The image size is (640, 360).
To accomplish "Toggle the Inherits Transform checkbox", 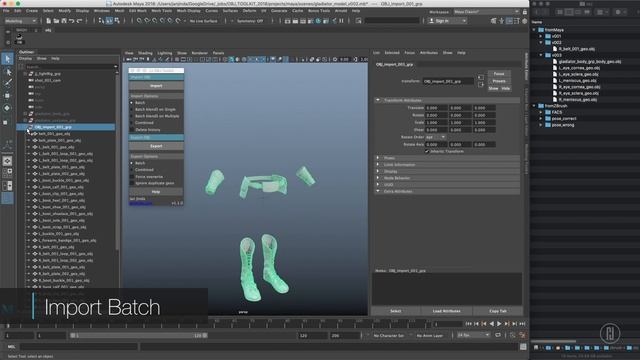I will click(x=427, y=151).
